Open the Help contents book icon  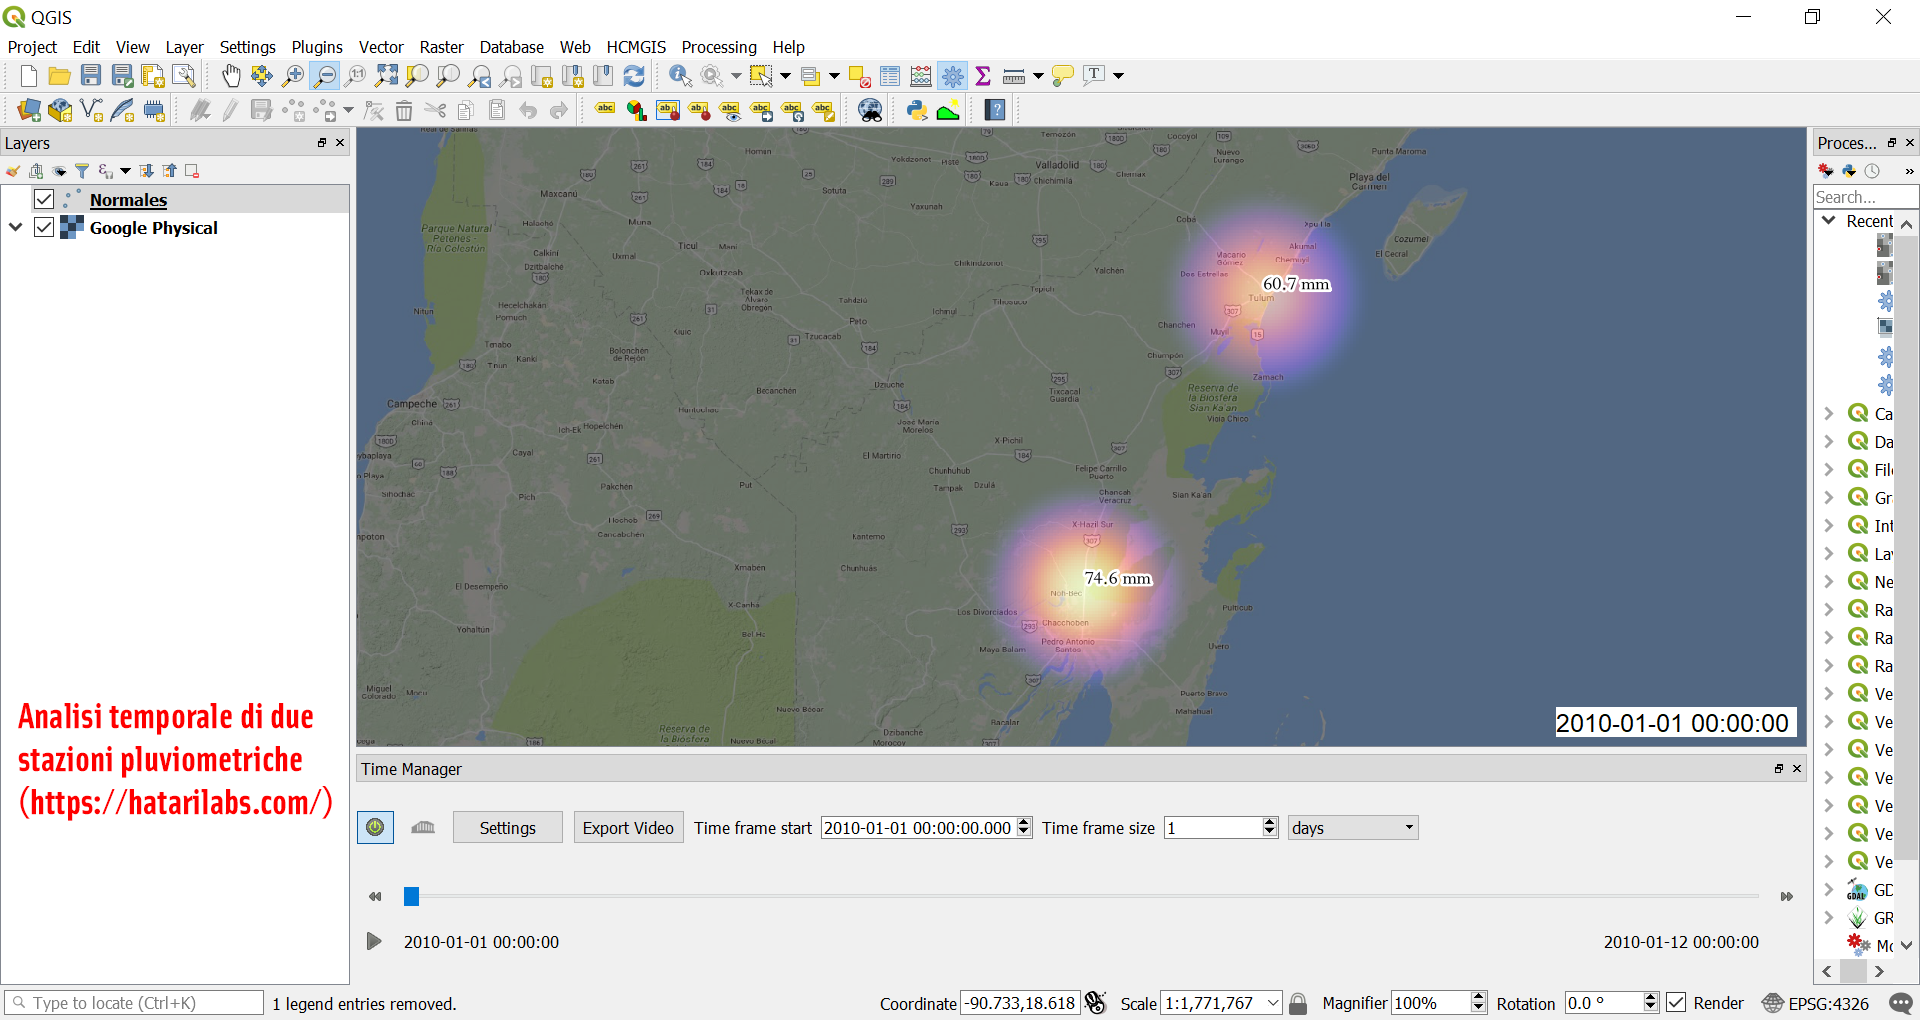[x=995, y=110]
